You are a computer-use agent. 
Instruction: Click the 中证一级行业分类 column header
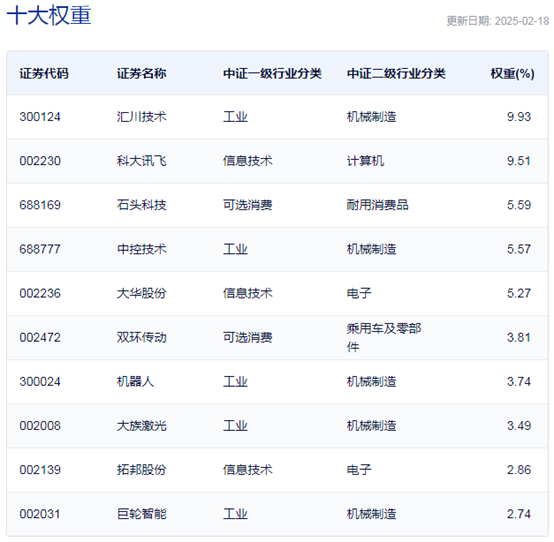(x=272, y=73)
